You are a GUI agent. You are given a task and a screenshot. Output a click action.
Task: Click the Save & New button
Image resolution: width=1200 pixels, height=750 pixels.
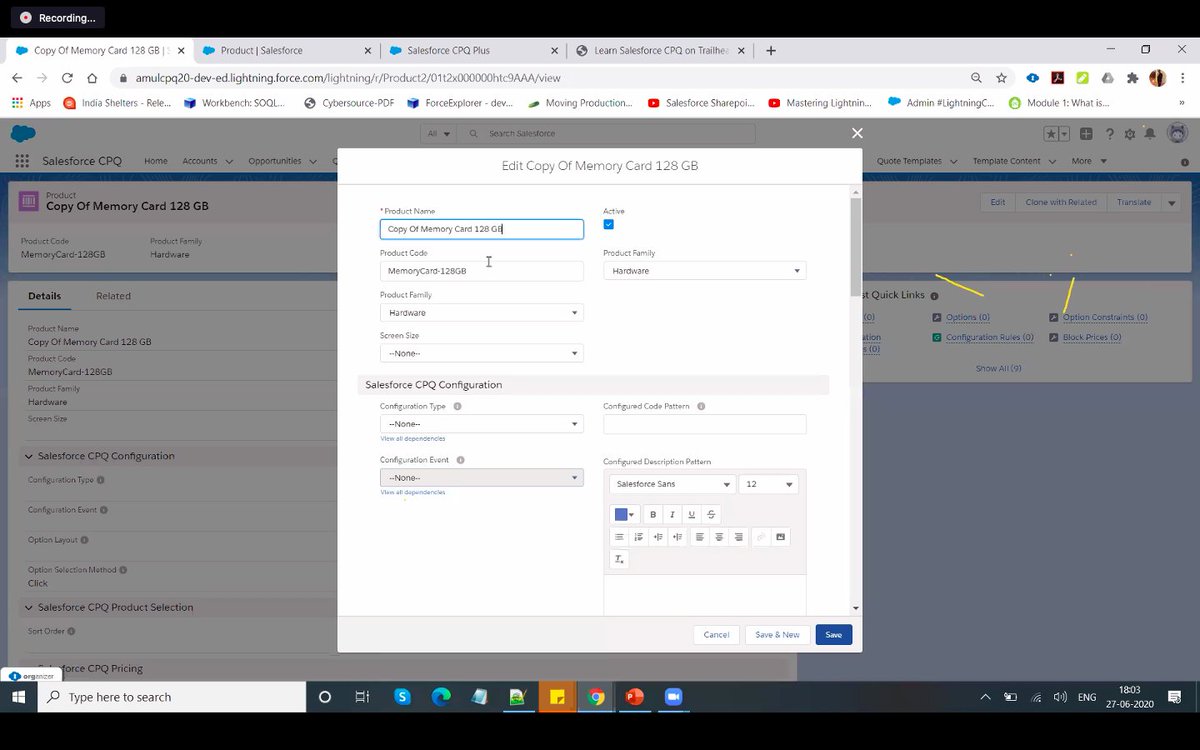777,635
